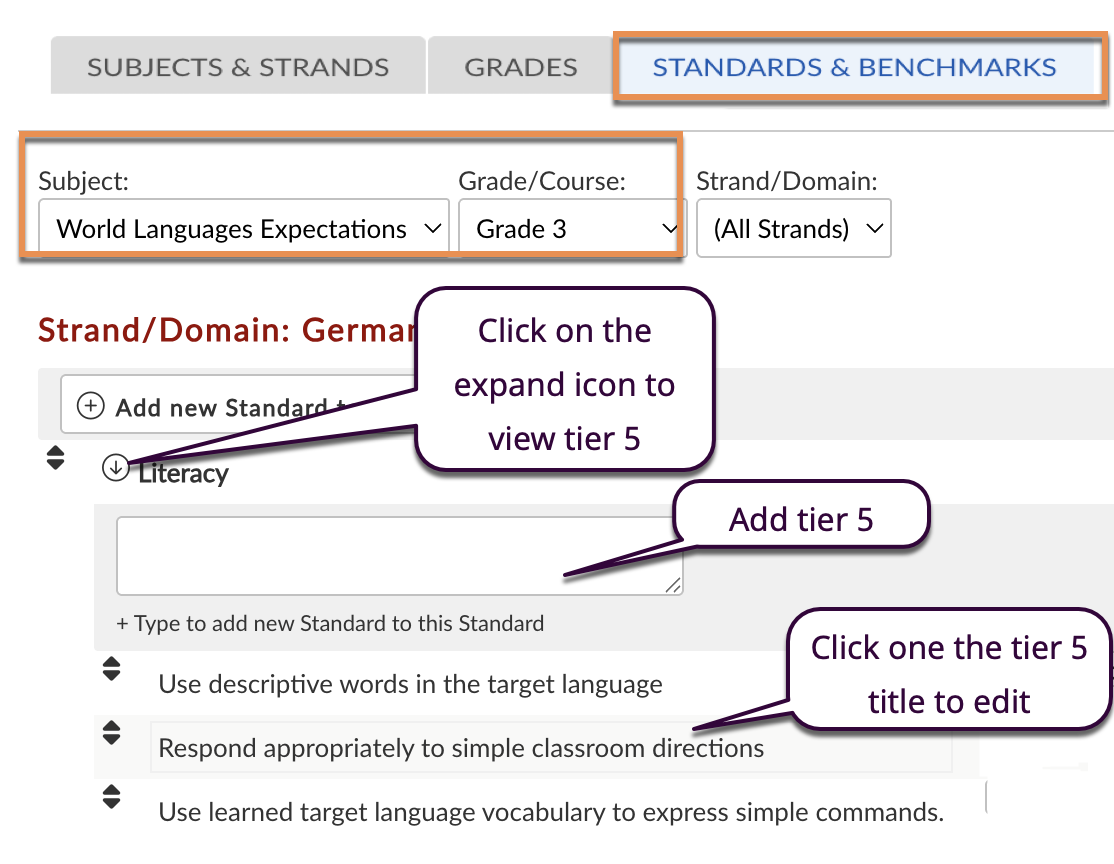Select the Standards & Benchmarks tab
The height and width of the screenshot is (864, 1114).
coord(854,68)
